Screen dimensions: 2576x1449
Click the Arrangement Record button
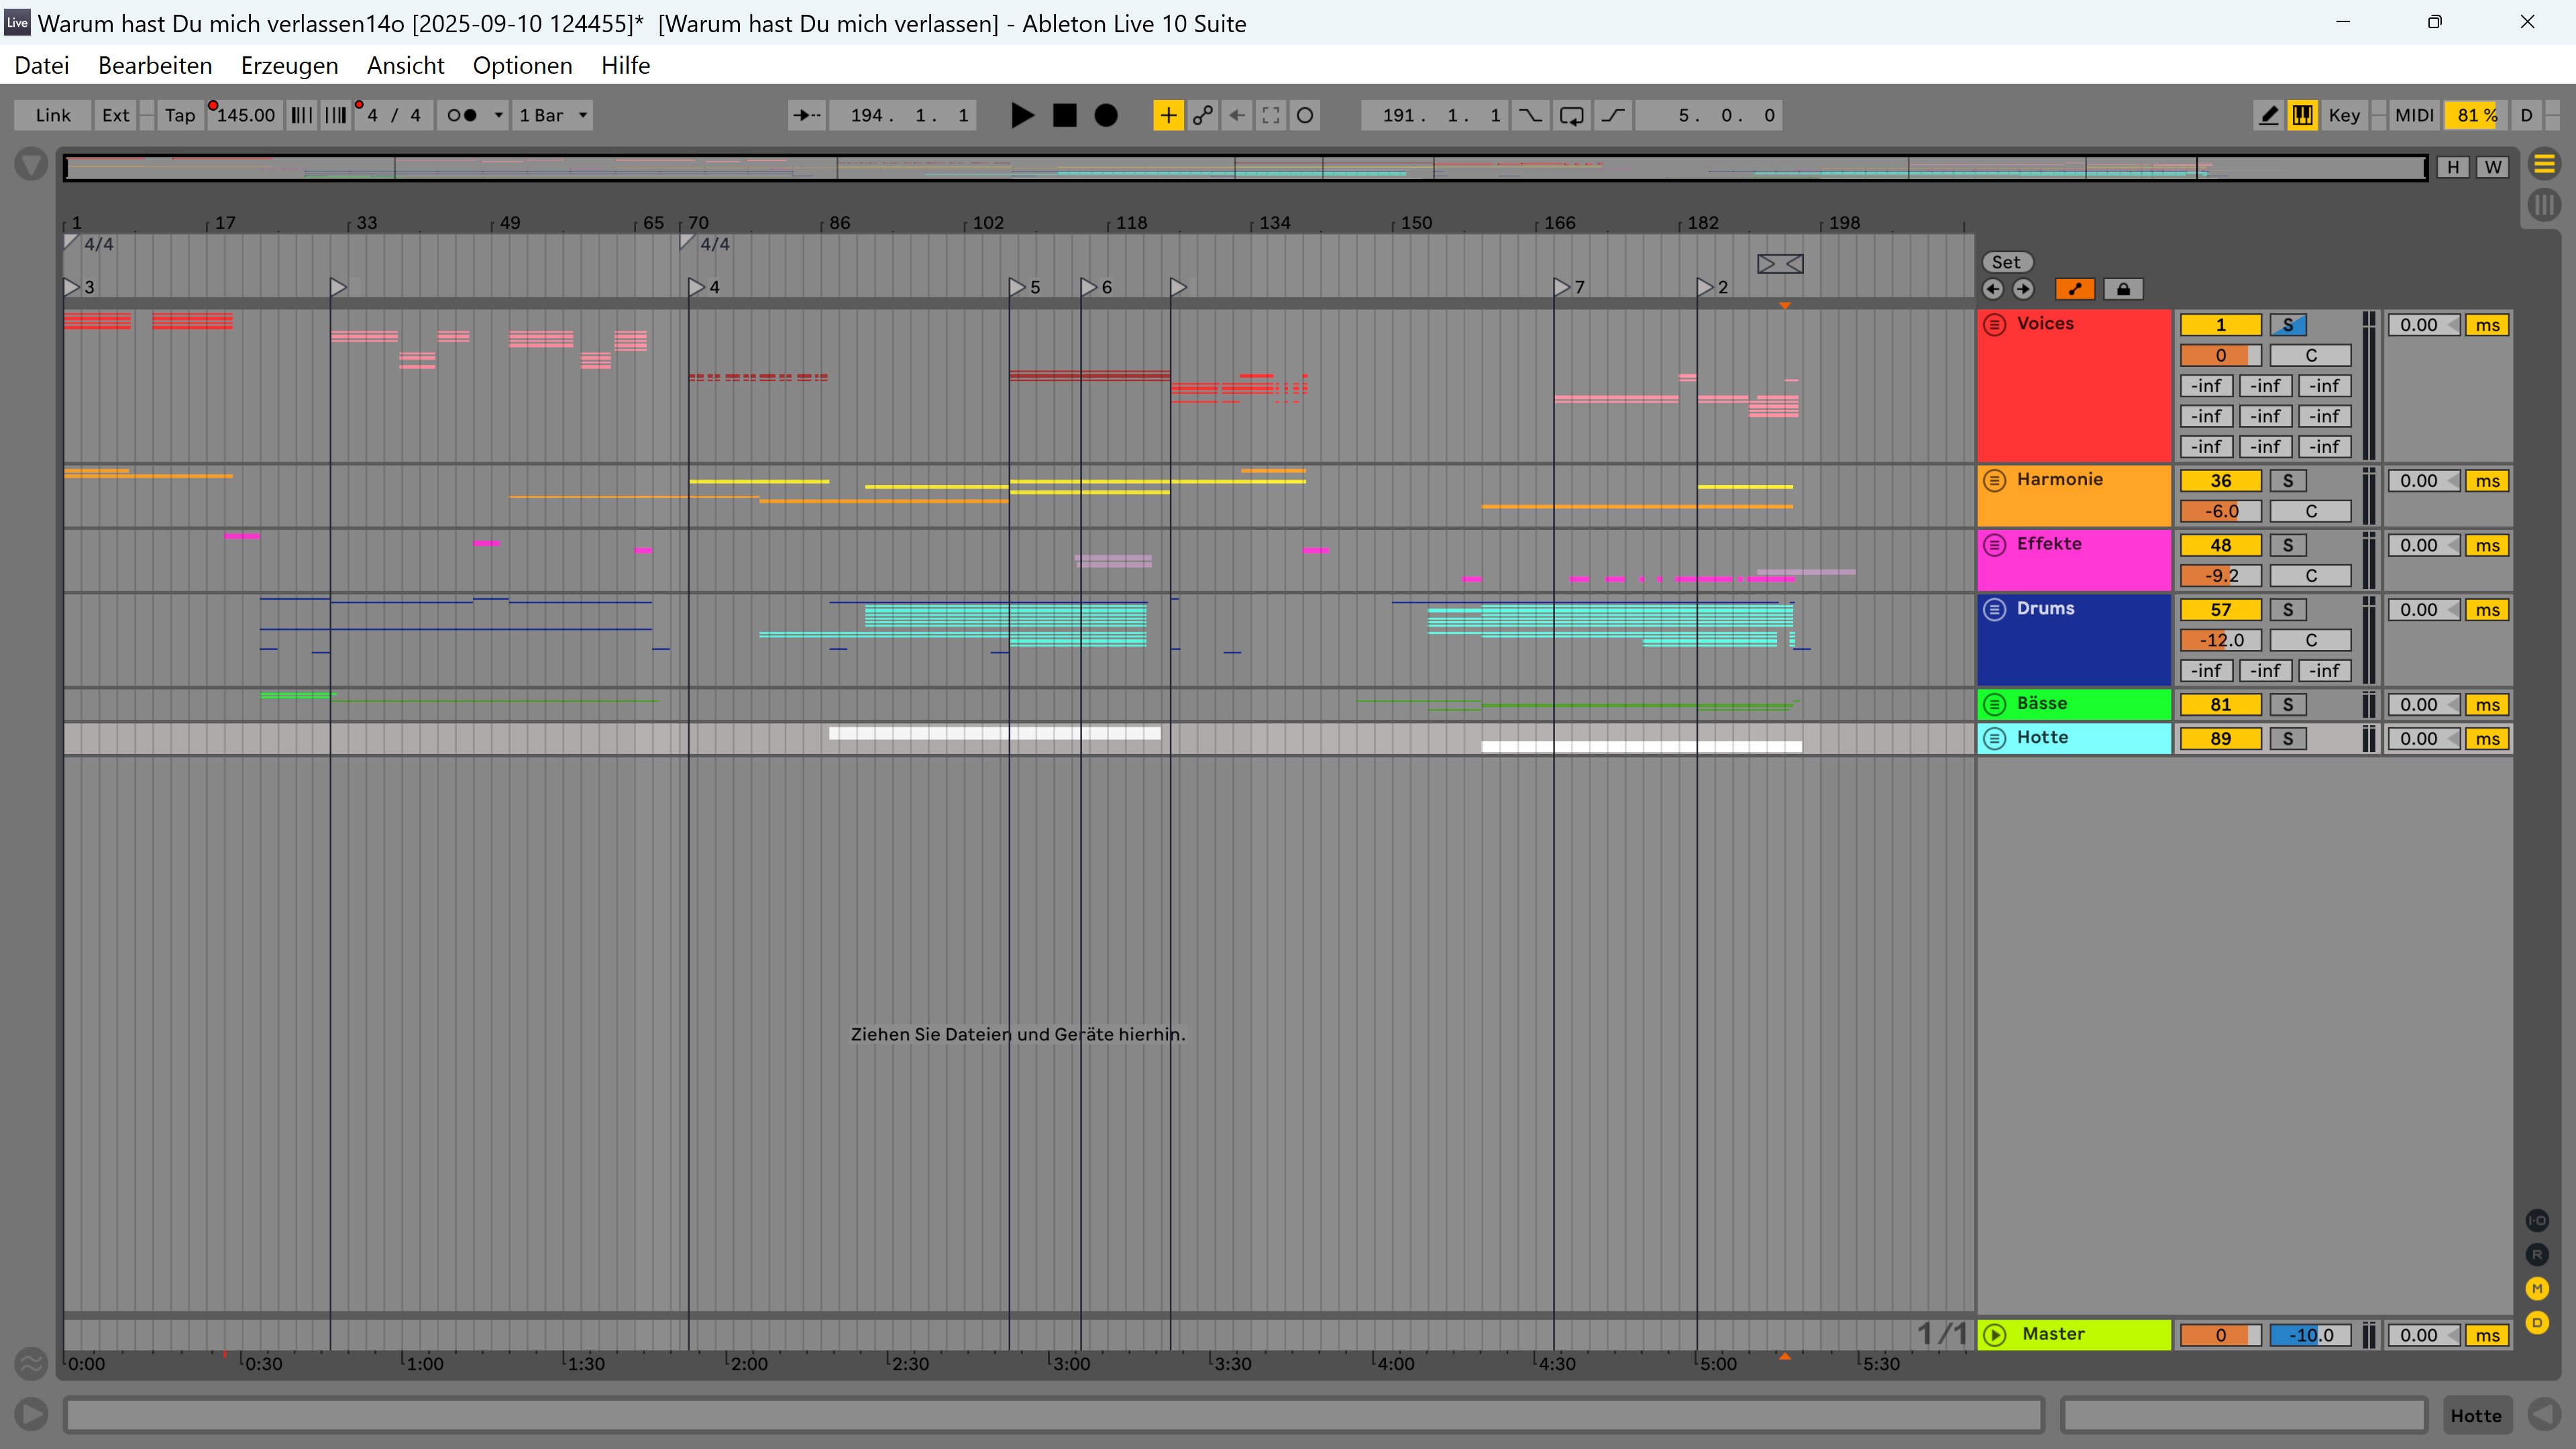(1106, 115)
